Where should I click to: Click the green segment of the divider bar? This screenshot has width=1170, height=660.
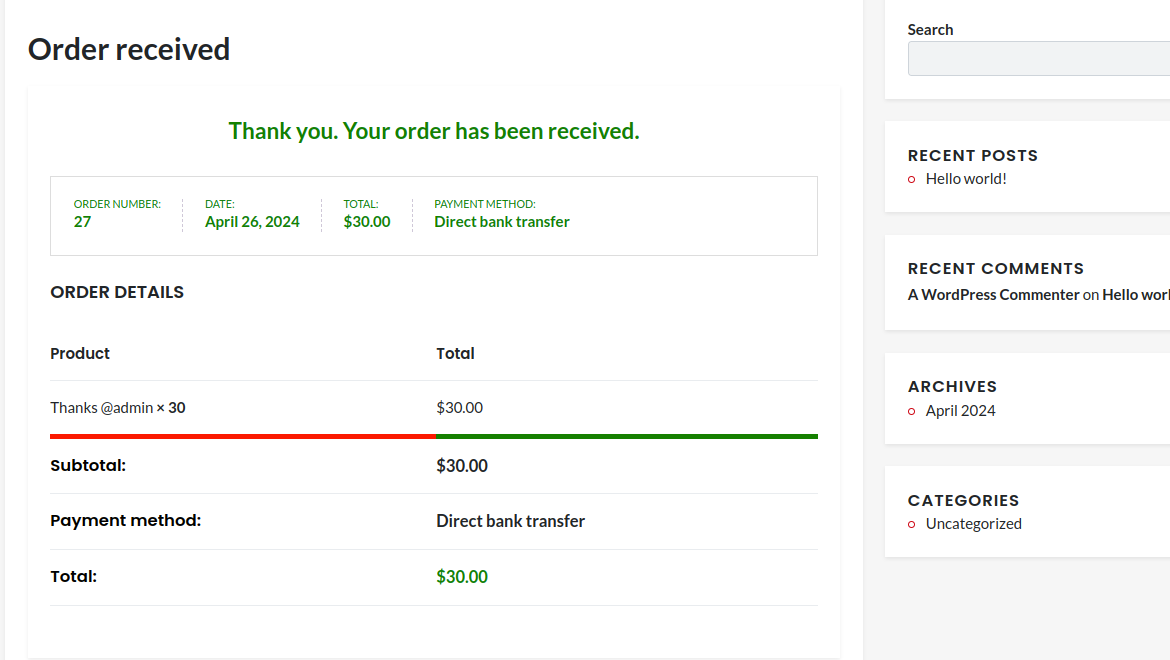point(627,436)
